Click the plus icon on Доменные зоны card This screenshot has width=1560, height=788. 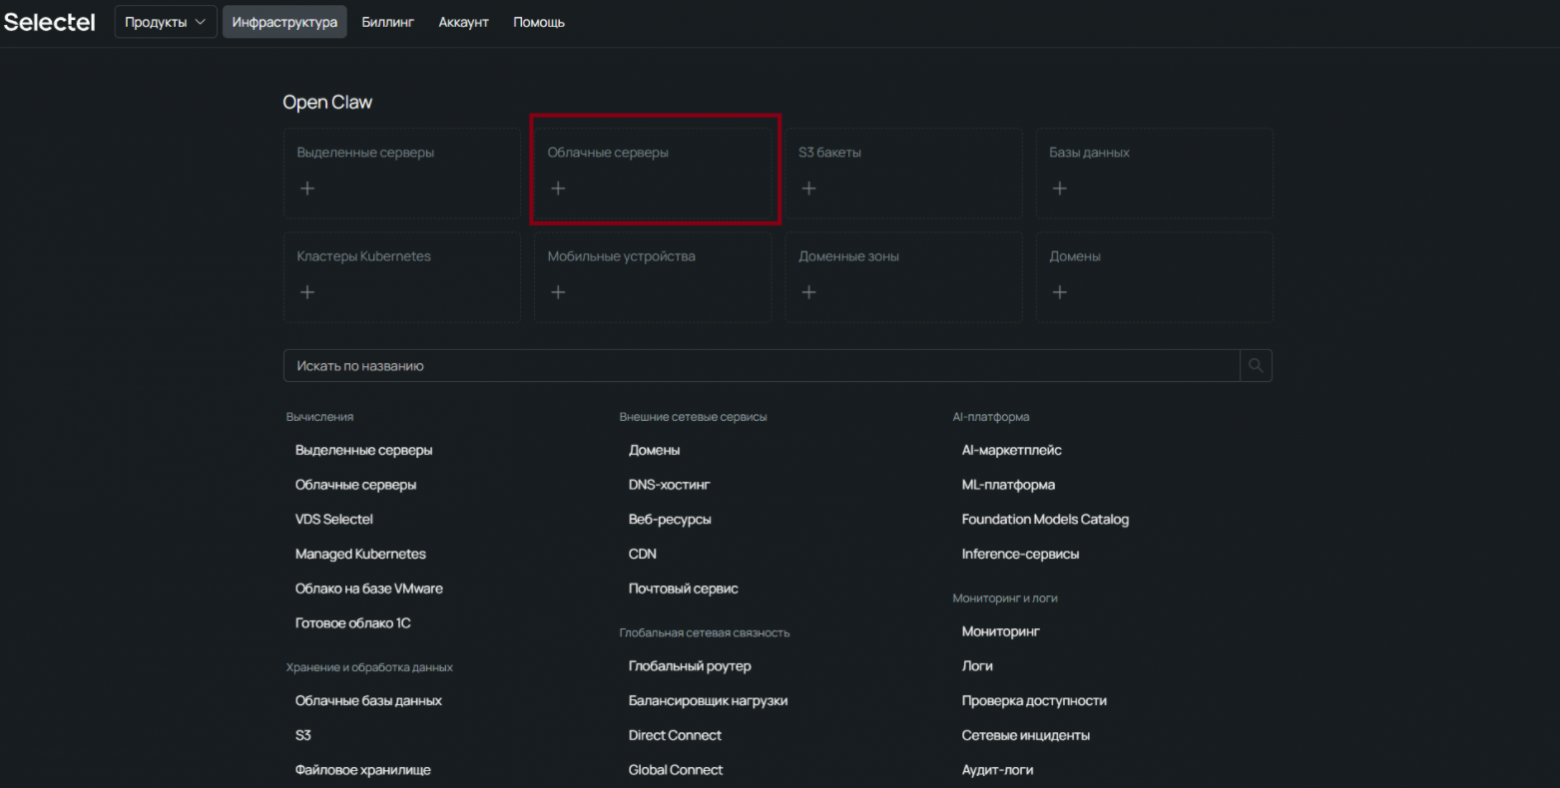point(809,291)
